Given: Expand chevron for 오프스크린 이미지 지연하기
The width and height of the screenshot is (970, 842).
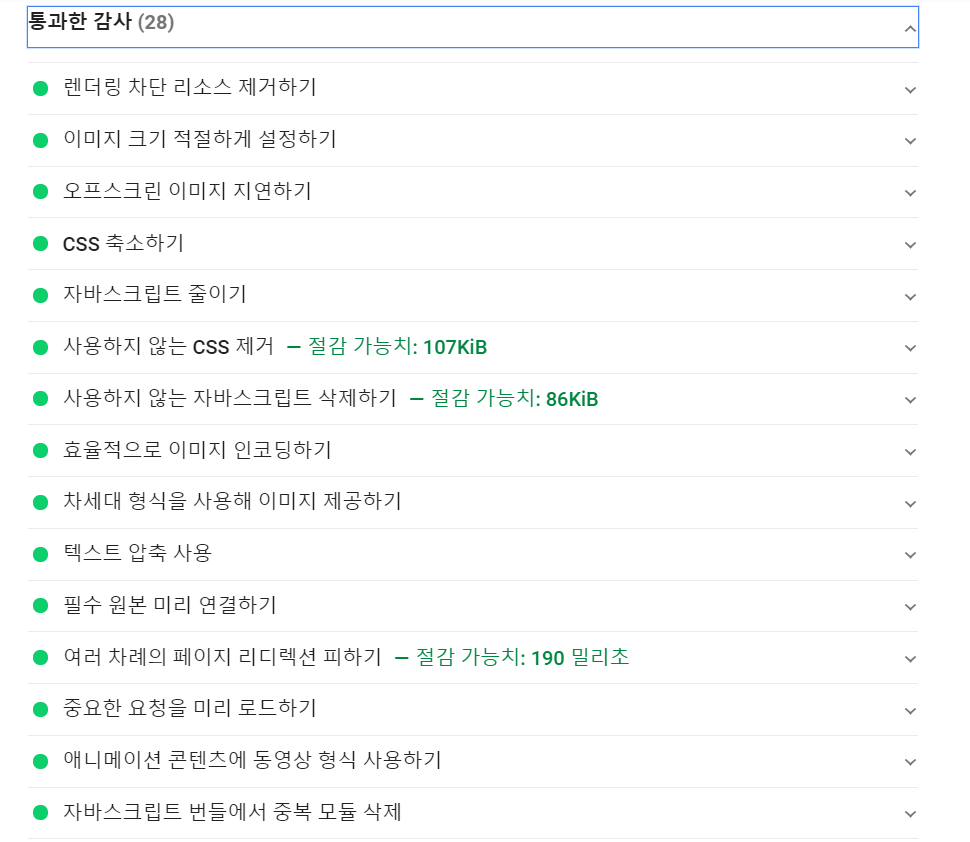Looking at the screenshot, I should pos(910,193).
